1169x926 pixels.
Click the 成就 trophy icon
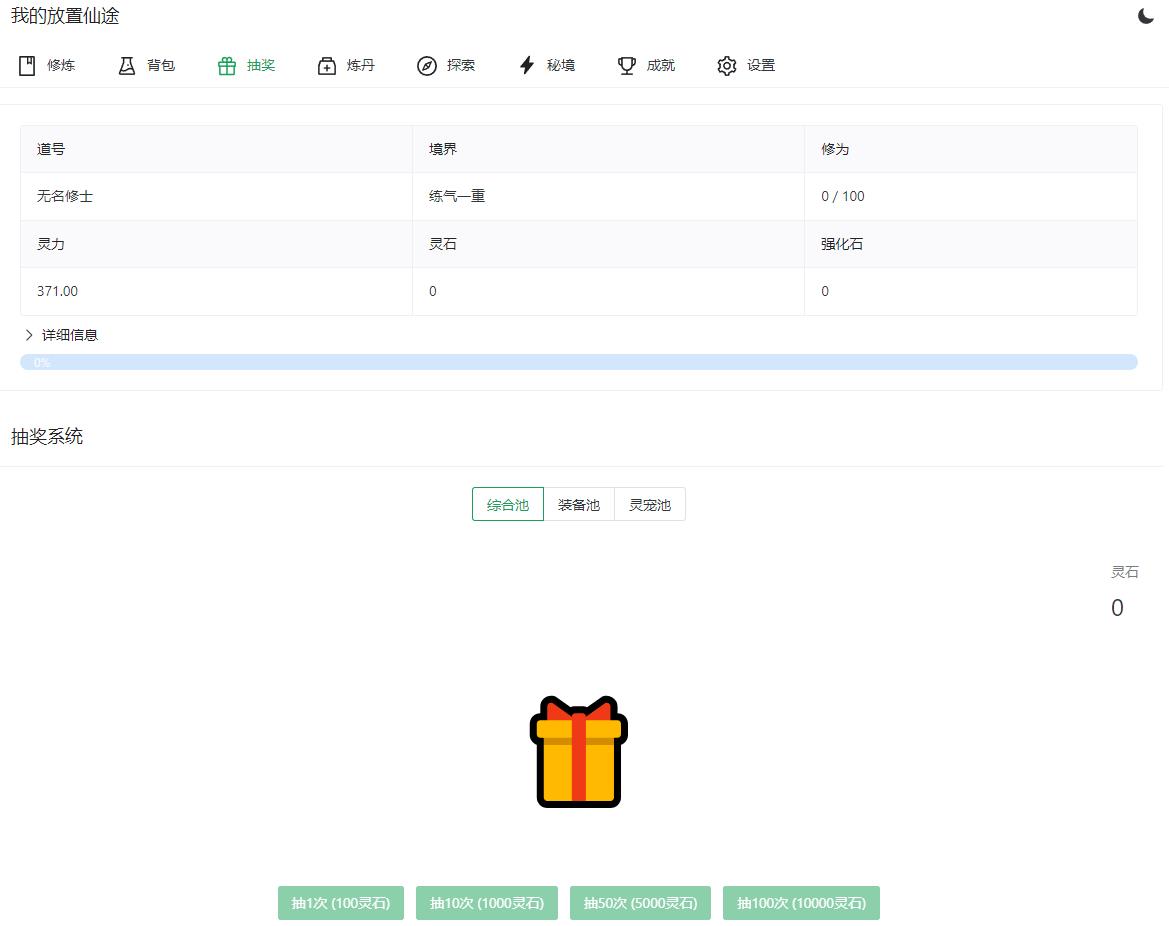tap(627, 66)
